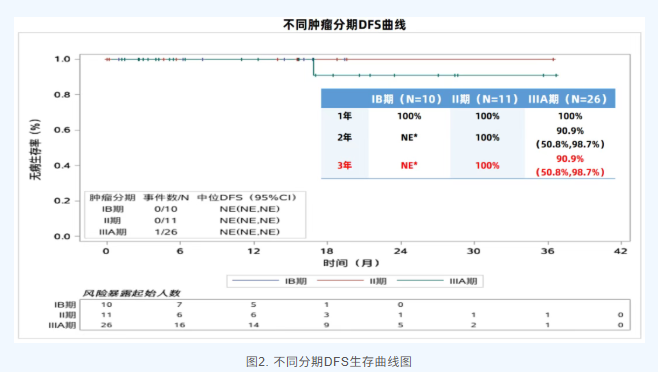Click the y-axis tick value 0.6

click(62, 130)
